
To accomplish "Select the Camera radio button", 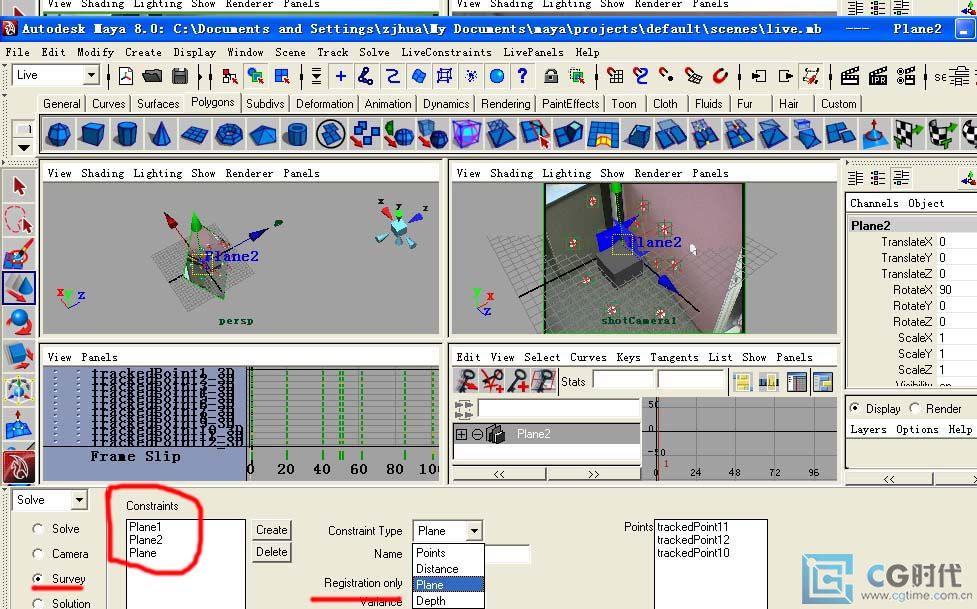I will pyautogui.click(x=37, y=554).
